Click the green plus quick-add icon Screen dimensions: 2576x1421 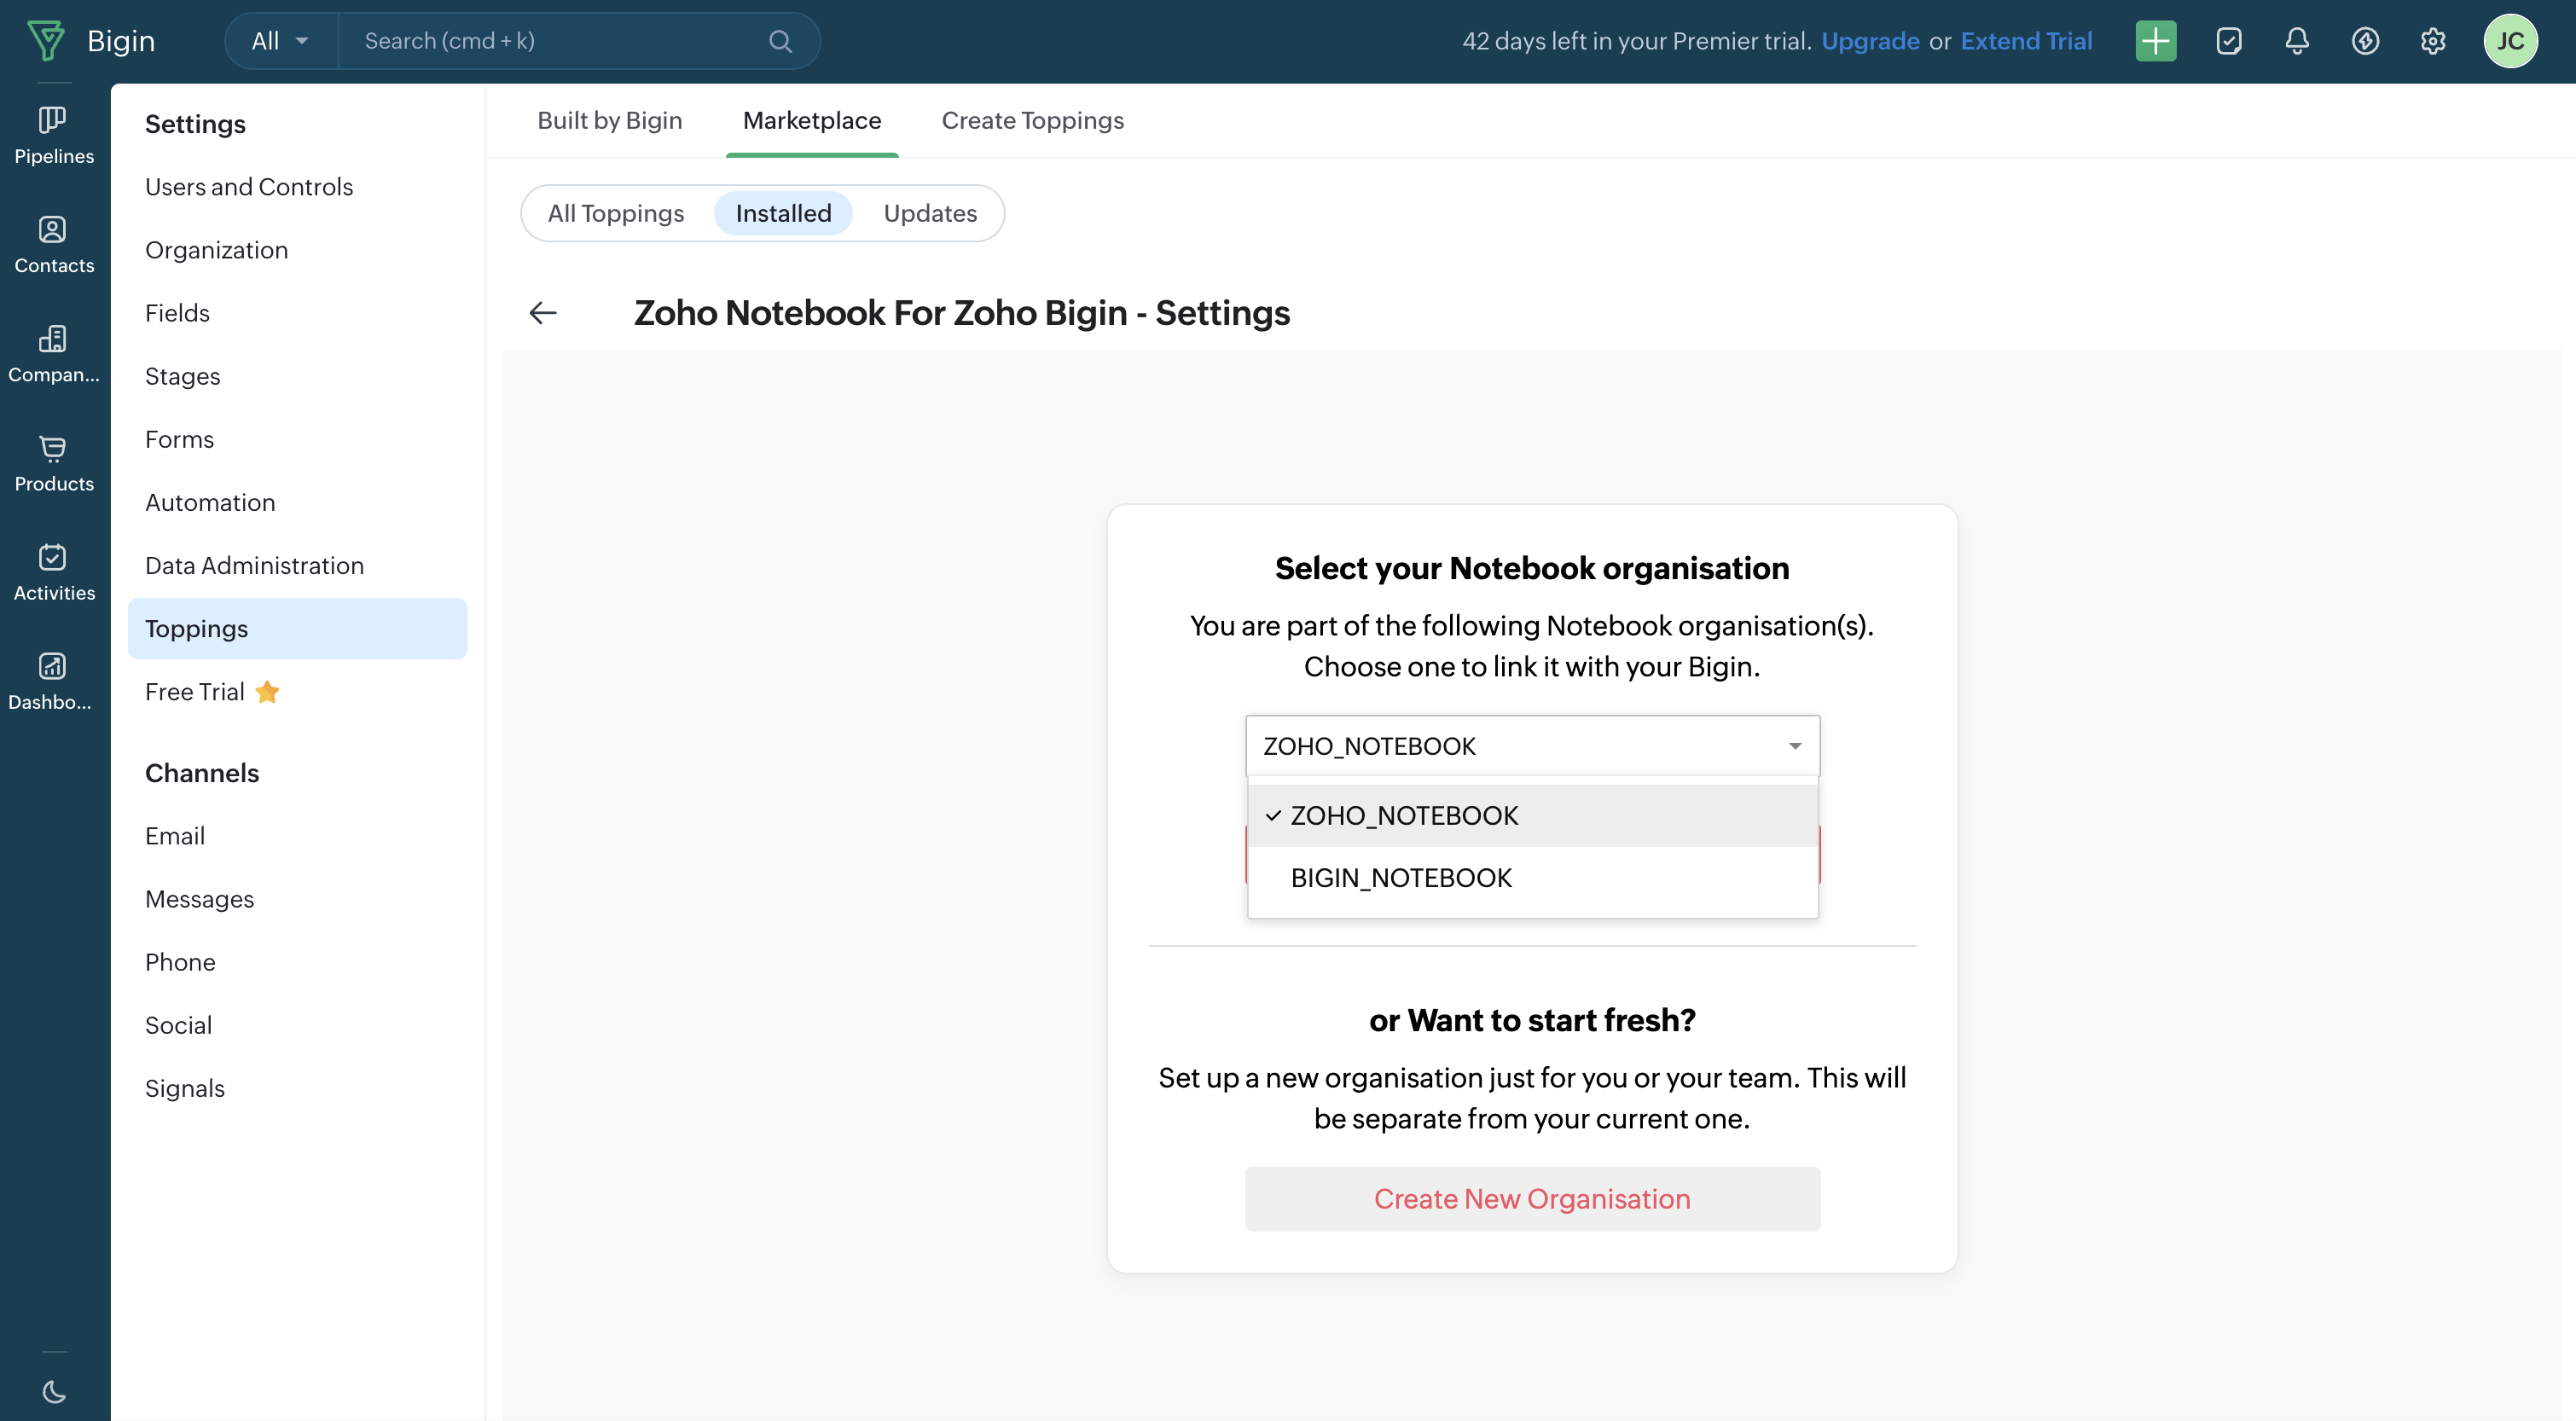(x=2155, y=41)
